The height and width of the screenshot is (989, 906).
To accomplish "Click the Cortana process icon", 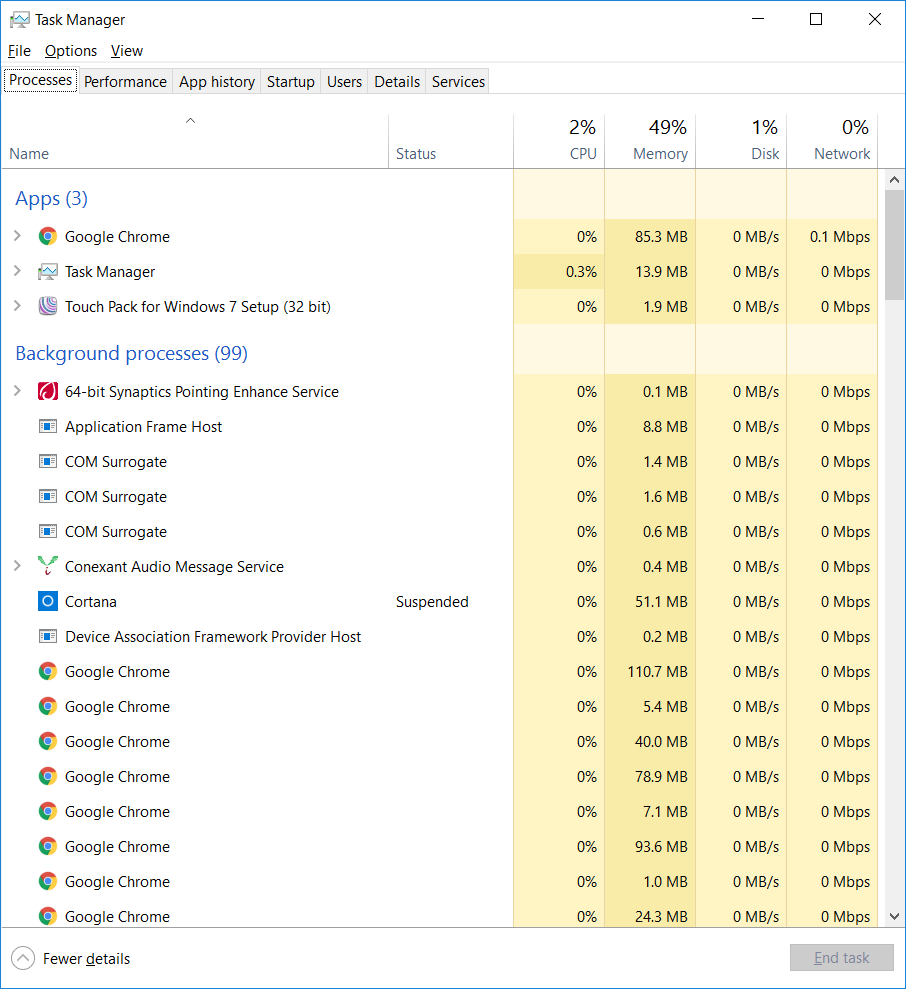I will click(47, 602).
